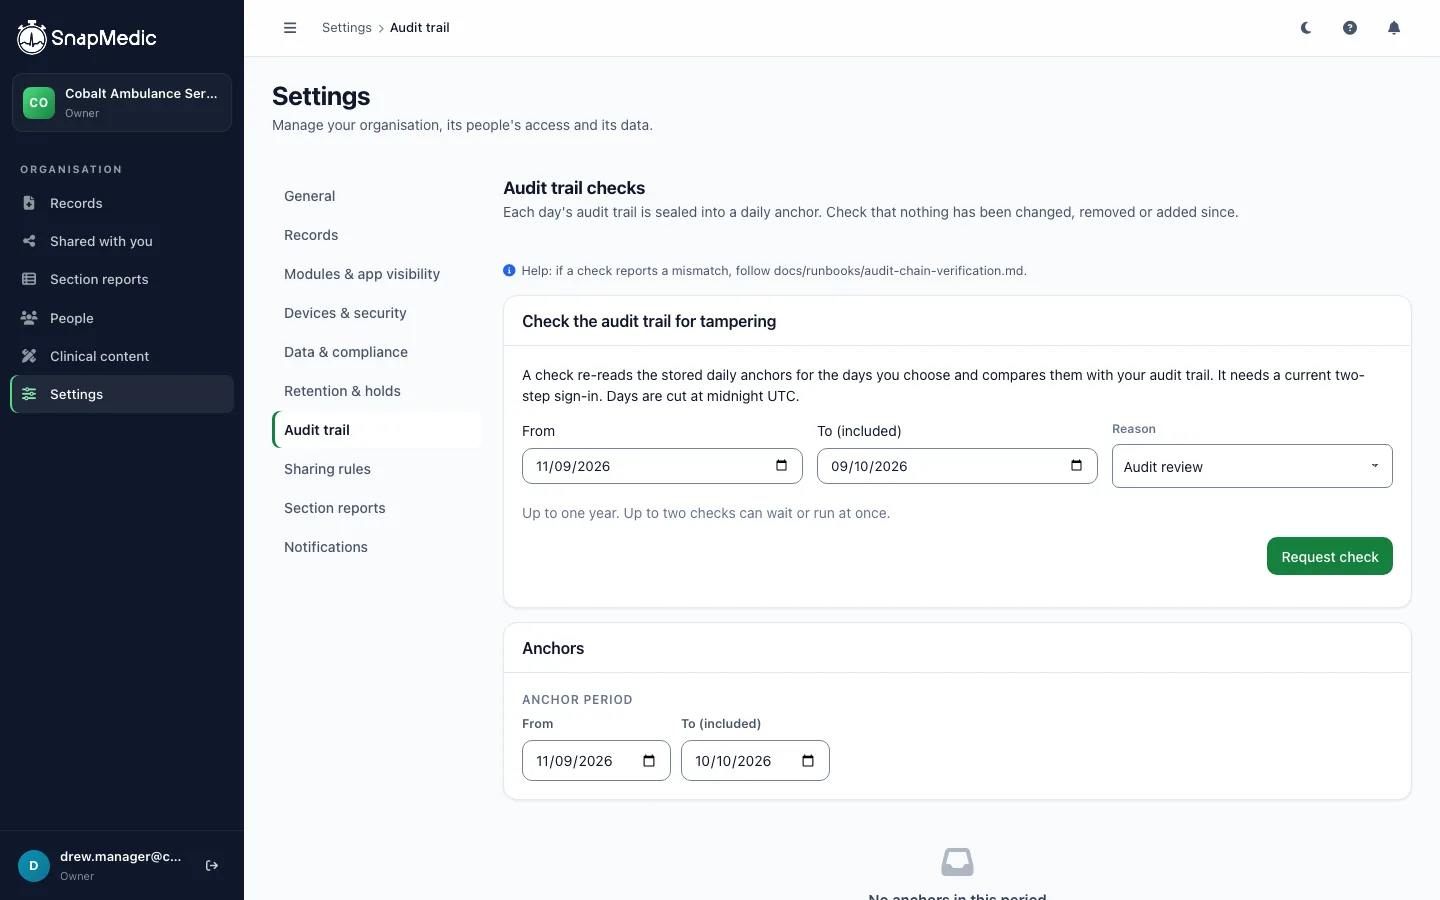The height and width of the screenshot is (900, 1440).
Task: Open the General settings tab
Action: click(376, 196)
